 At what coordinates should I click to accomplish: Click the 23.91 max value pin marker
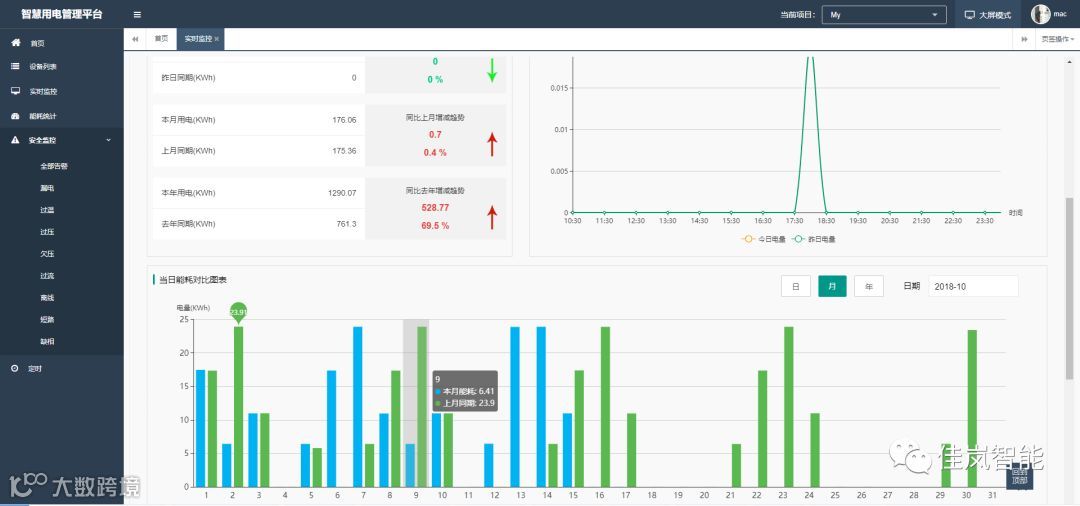238,312
